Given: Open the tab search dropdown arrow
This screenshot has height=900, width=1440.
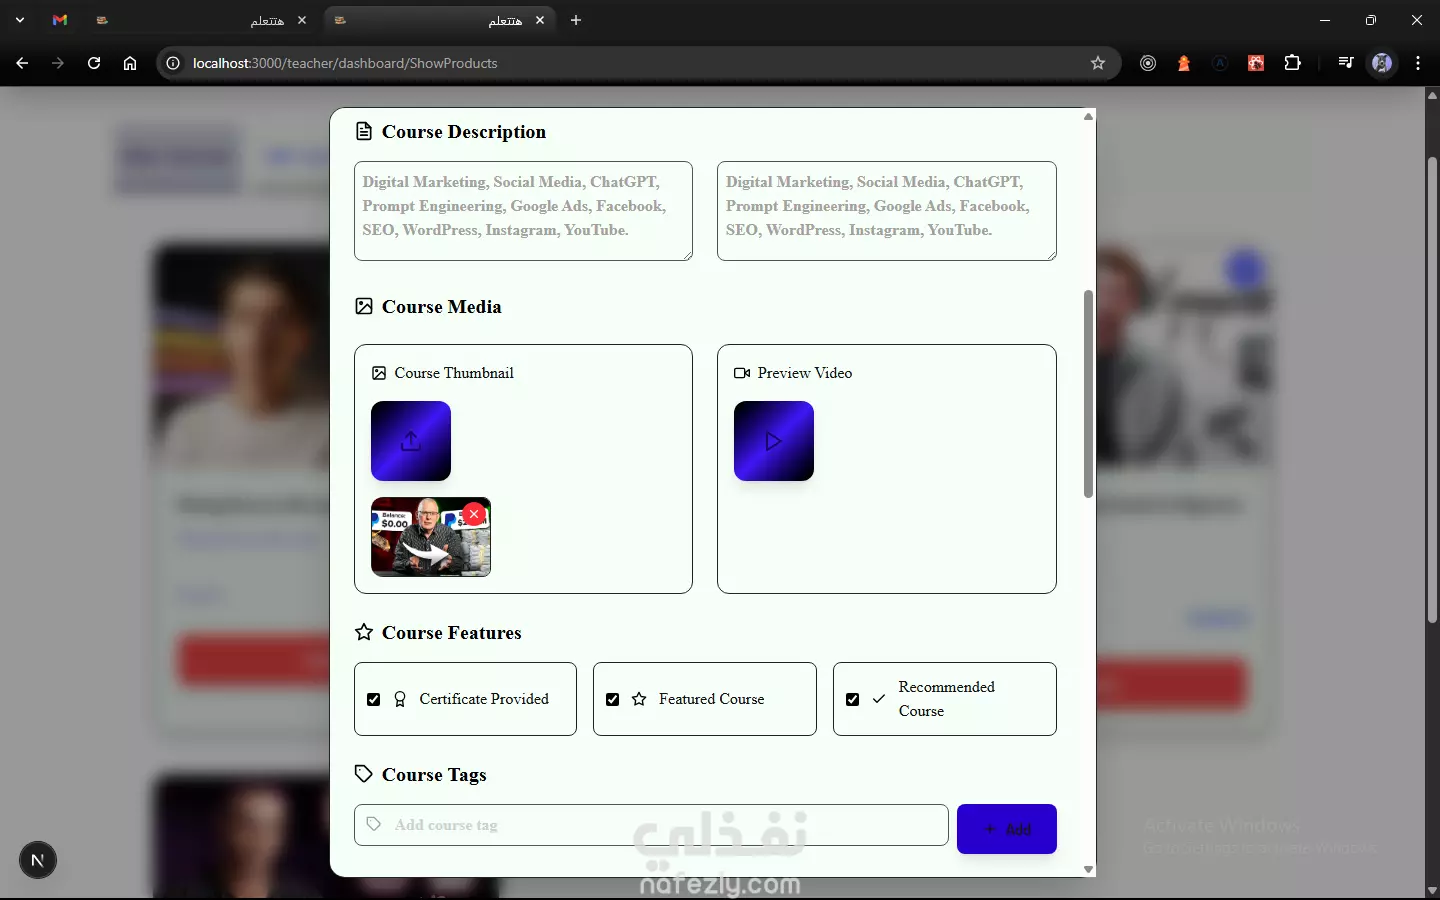Looking at the screenshot, I should (20, 20).
